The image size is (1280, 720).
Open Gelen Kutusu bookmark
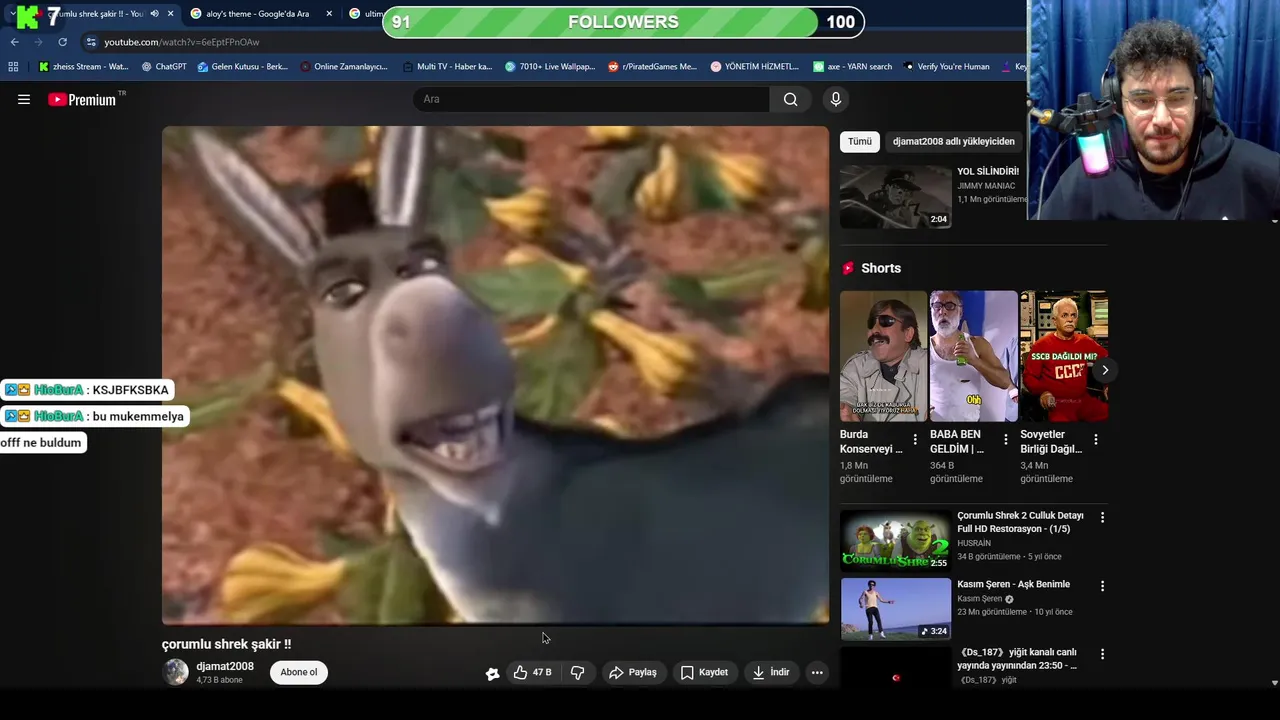coord(243,67)
